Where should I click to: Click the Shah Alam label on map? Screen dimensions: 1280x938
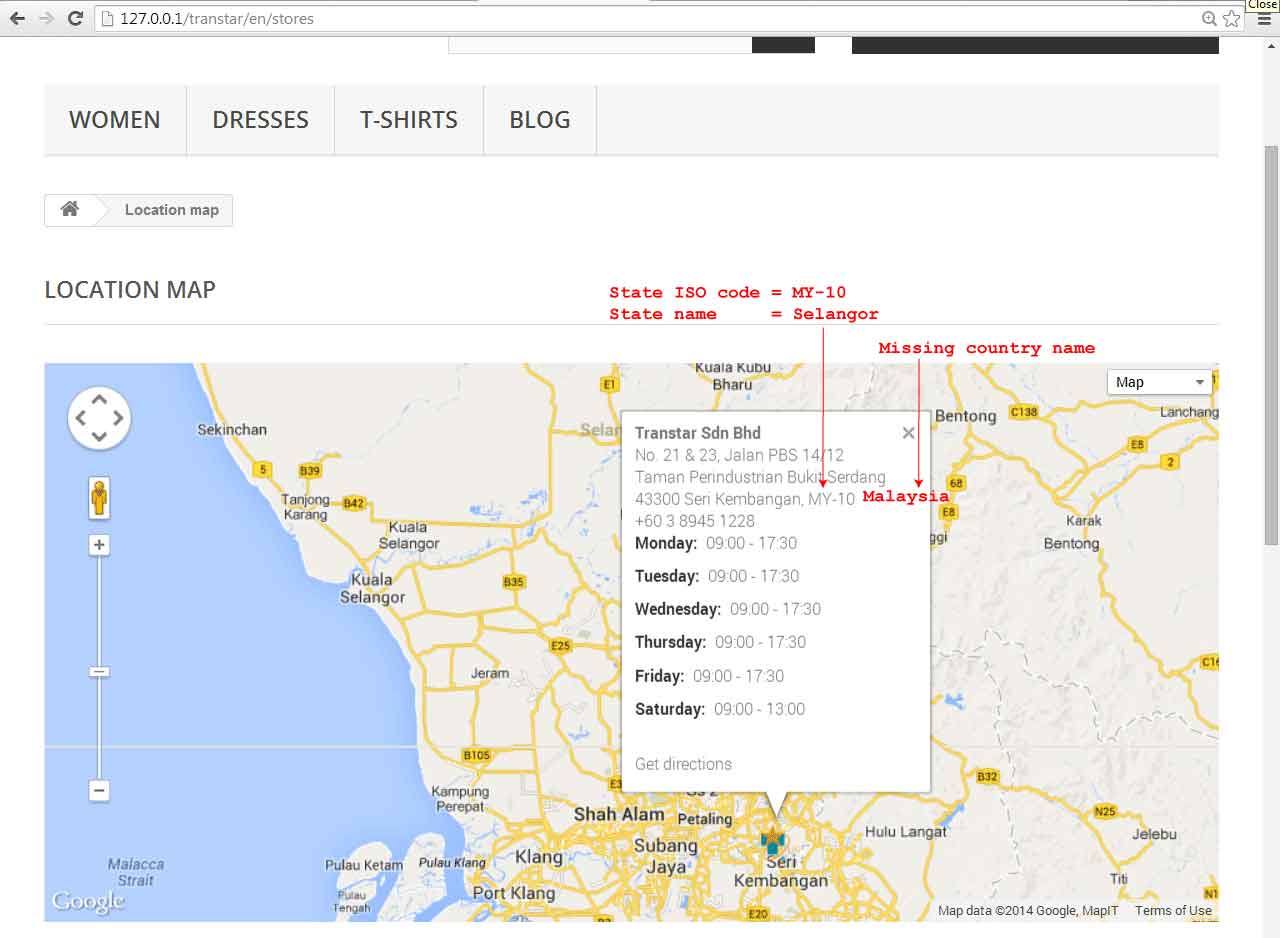(x=618, y=814)
